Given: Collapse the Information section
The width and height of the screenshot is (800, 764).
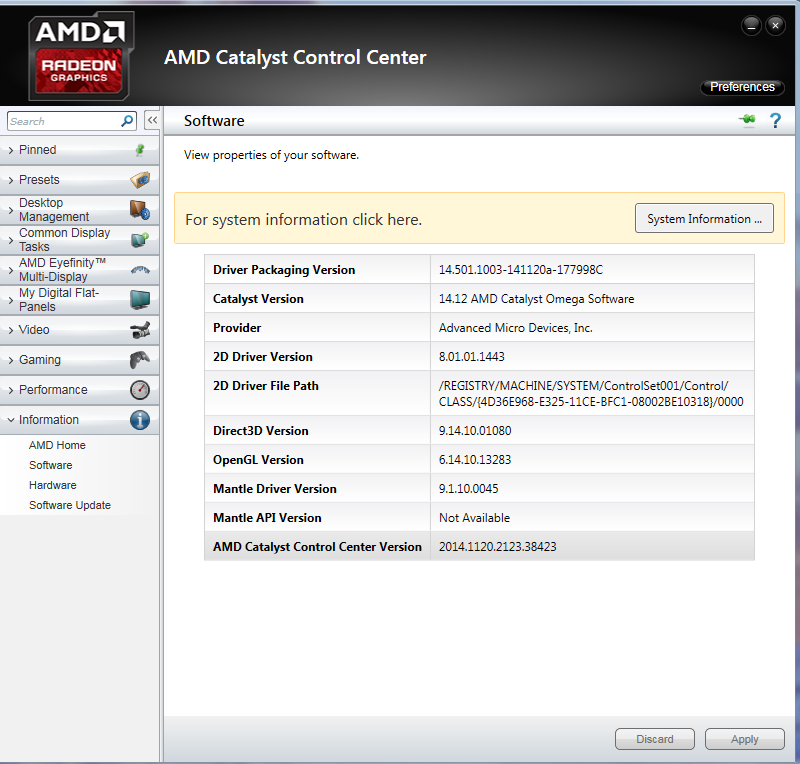Looking at the screenshot, I should pos(80,420).
